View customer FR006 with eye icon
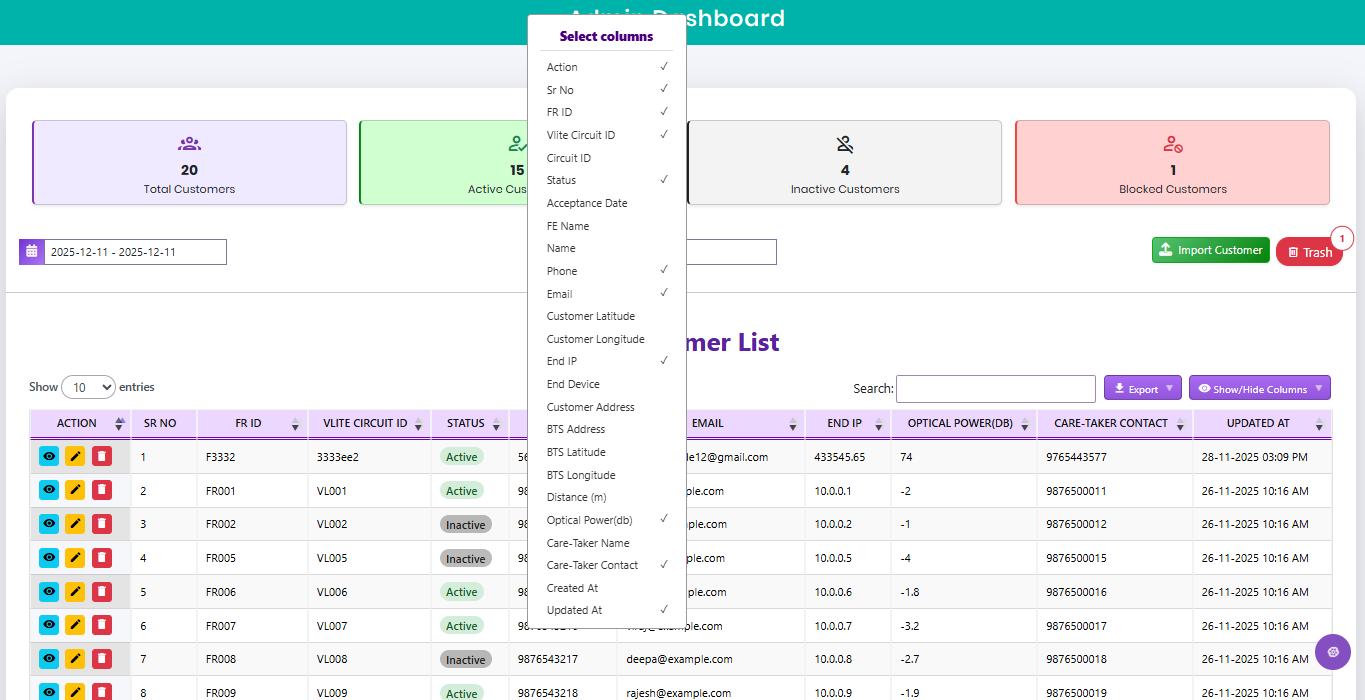 coord(49,591)
